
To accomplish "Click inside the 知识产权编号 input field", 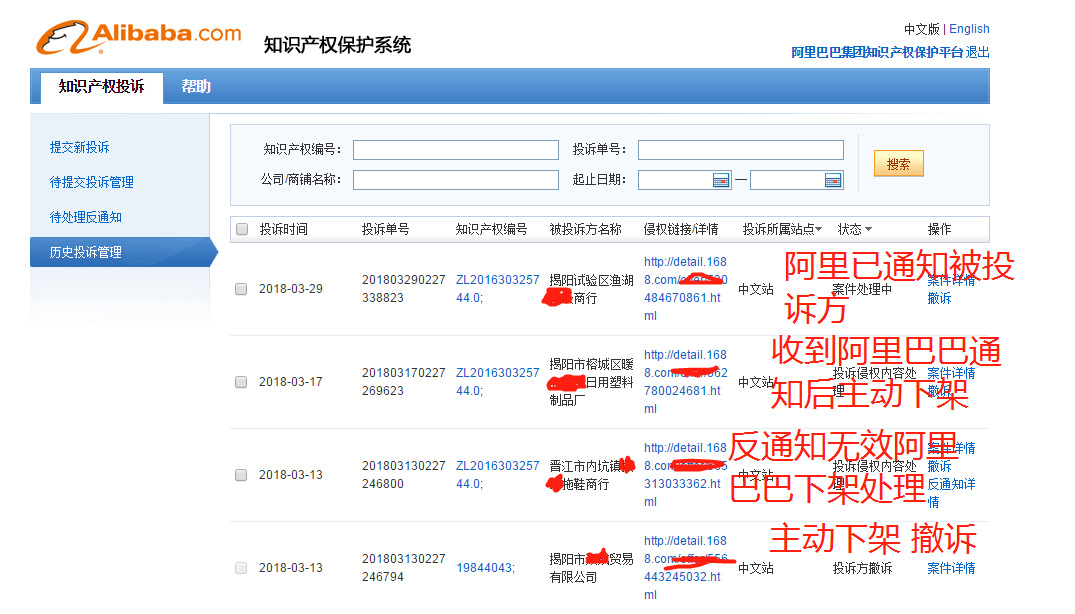I will 455,150.
